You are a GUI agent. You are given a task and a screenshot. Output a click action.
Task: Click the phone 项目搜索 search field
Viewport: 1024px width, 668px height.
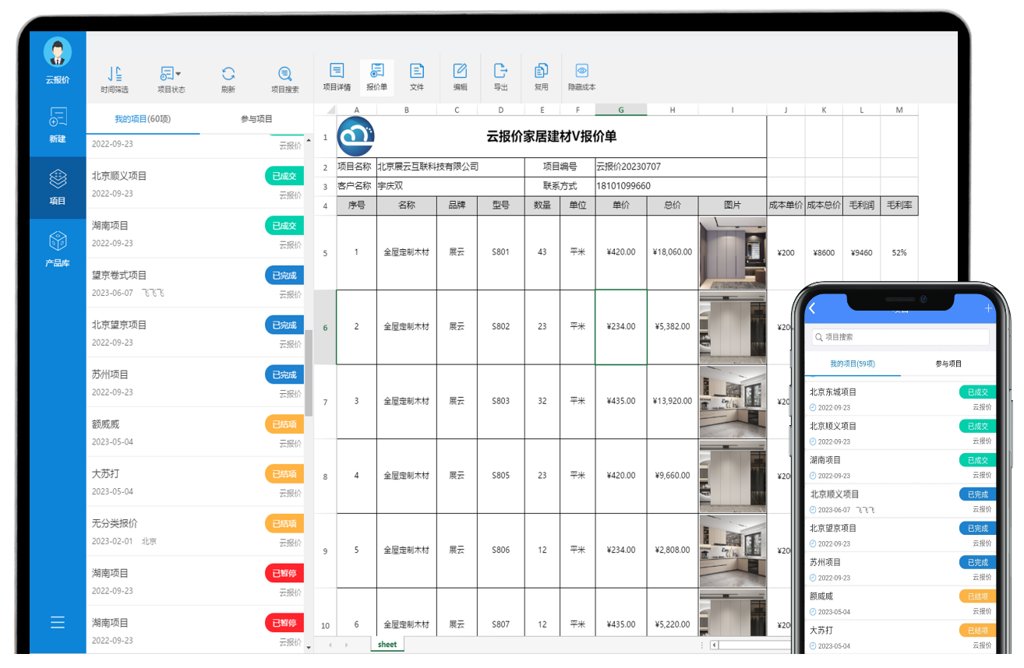click(x=901, y=337)
